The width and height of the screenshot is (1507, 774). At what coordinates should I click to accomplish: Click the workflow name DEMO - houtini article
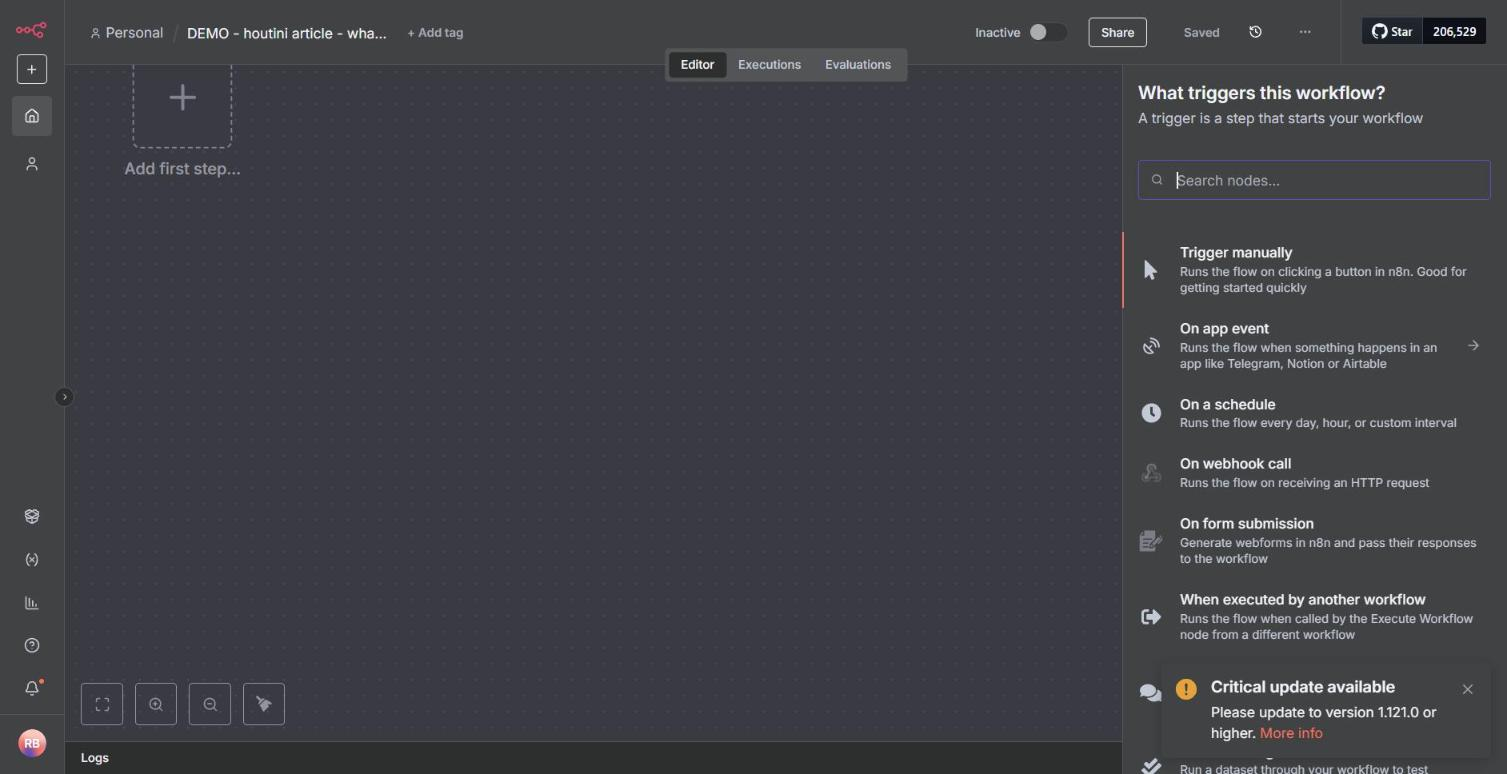coord(287,33)
